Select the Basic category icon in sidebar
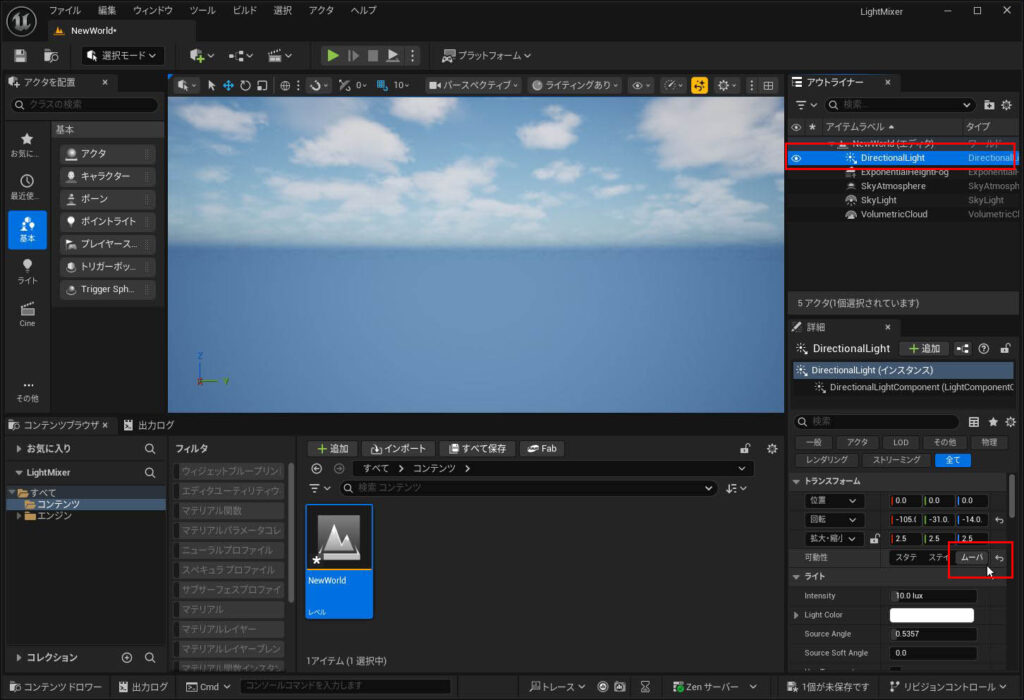 pos(27,229)
